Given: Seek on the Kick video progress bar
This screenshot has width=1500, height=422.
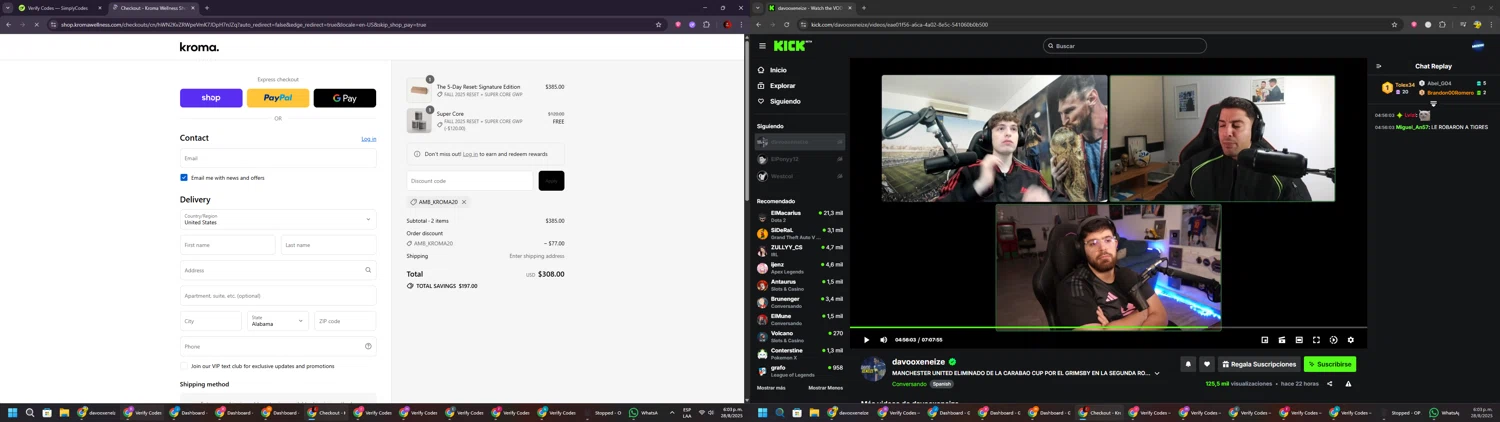Looking at the screenshot, I should [1108, 328].
